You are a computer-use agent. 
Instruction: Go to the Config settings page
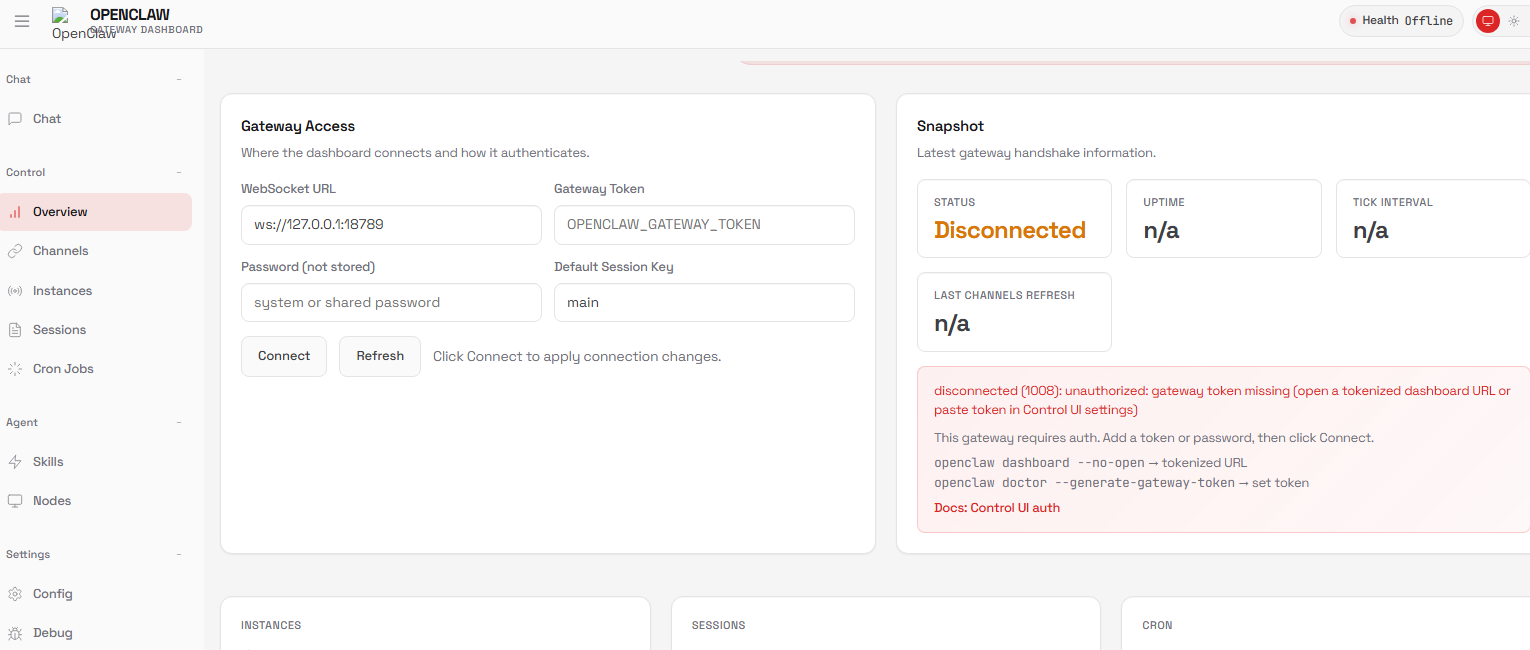[x=52, y=594]
